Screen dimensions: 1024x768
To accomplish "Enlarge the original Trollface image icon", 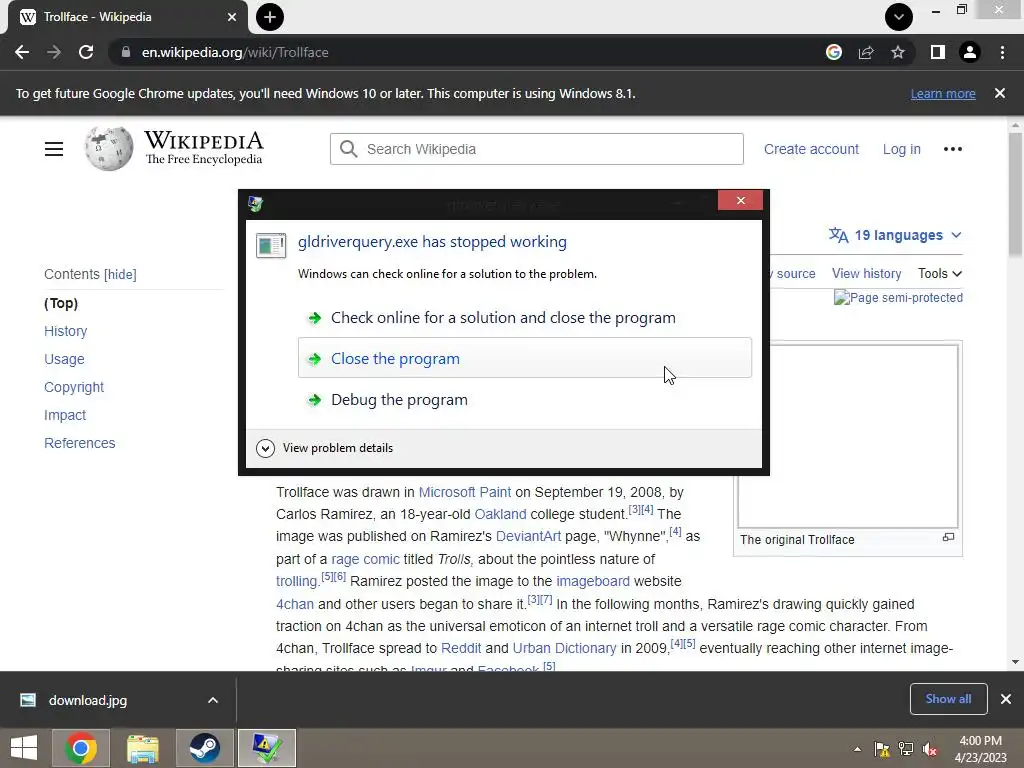I will [x=948, y=537].
